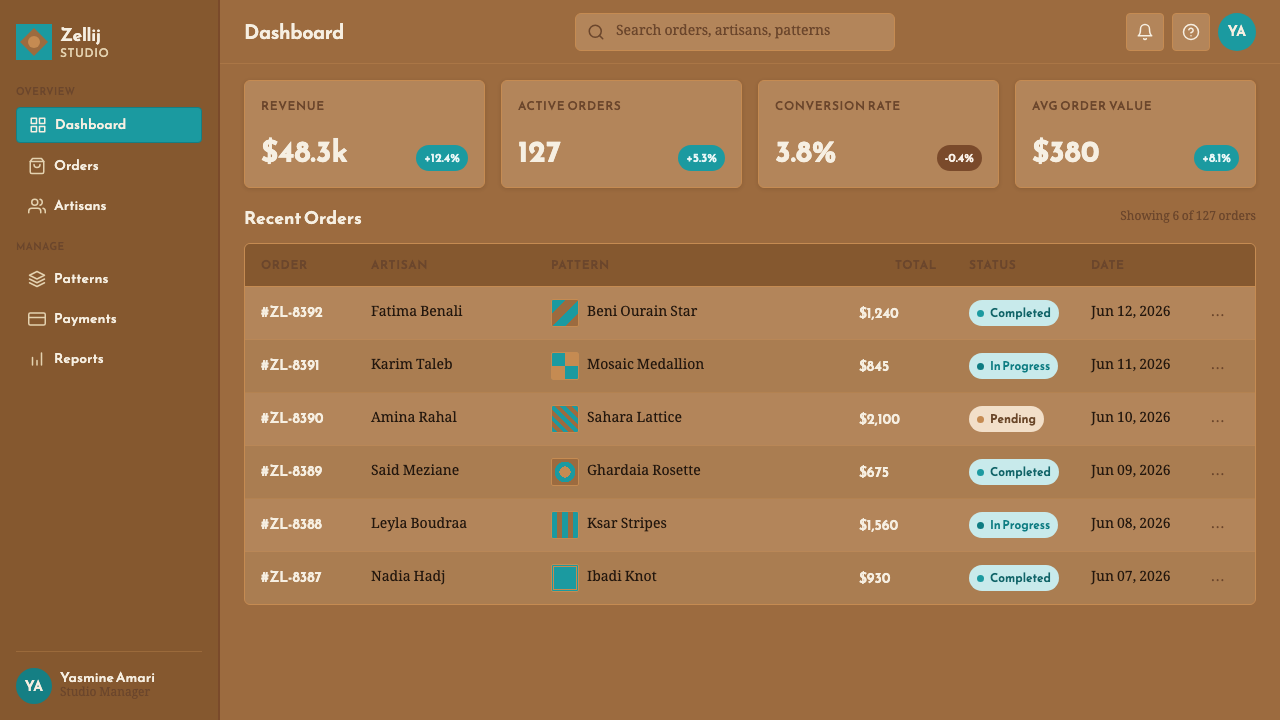
Task: Click order ID #ZL-8391
Action: [290, 366]
